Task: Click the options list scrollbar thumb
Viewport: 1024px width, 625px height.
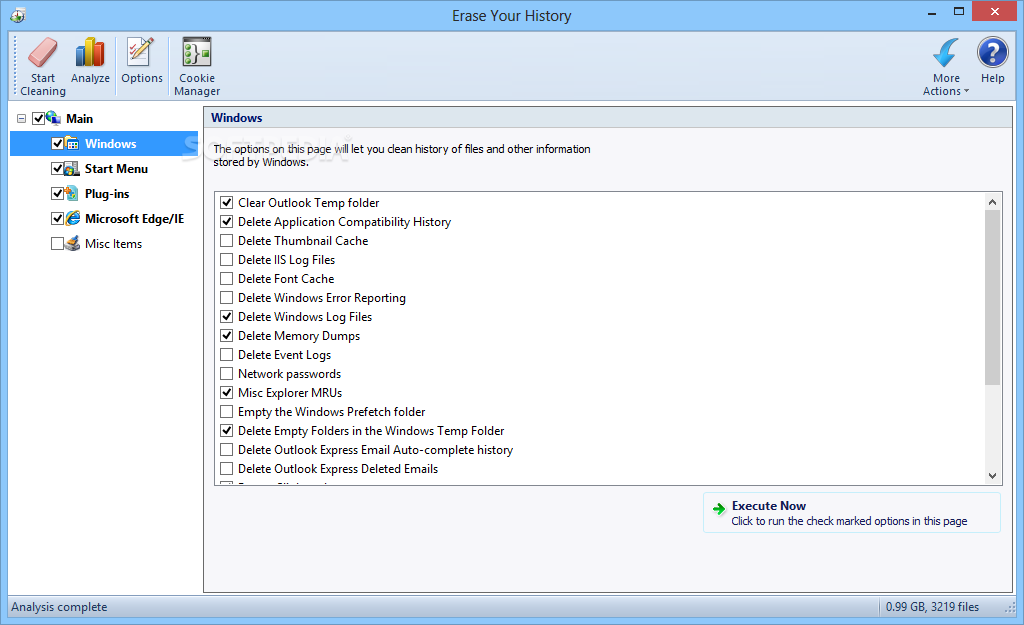Action: coord(992,297)
